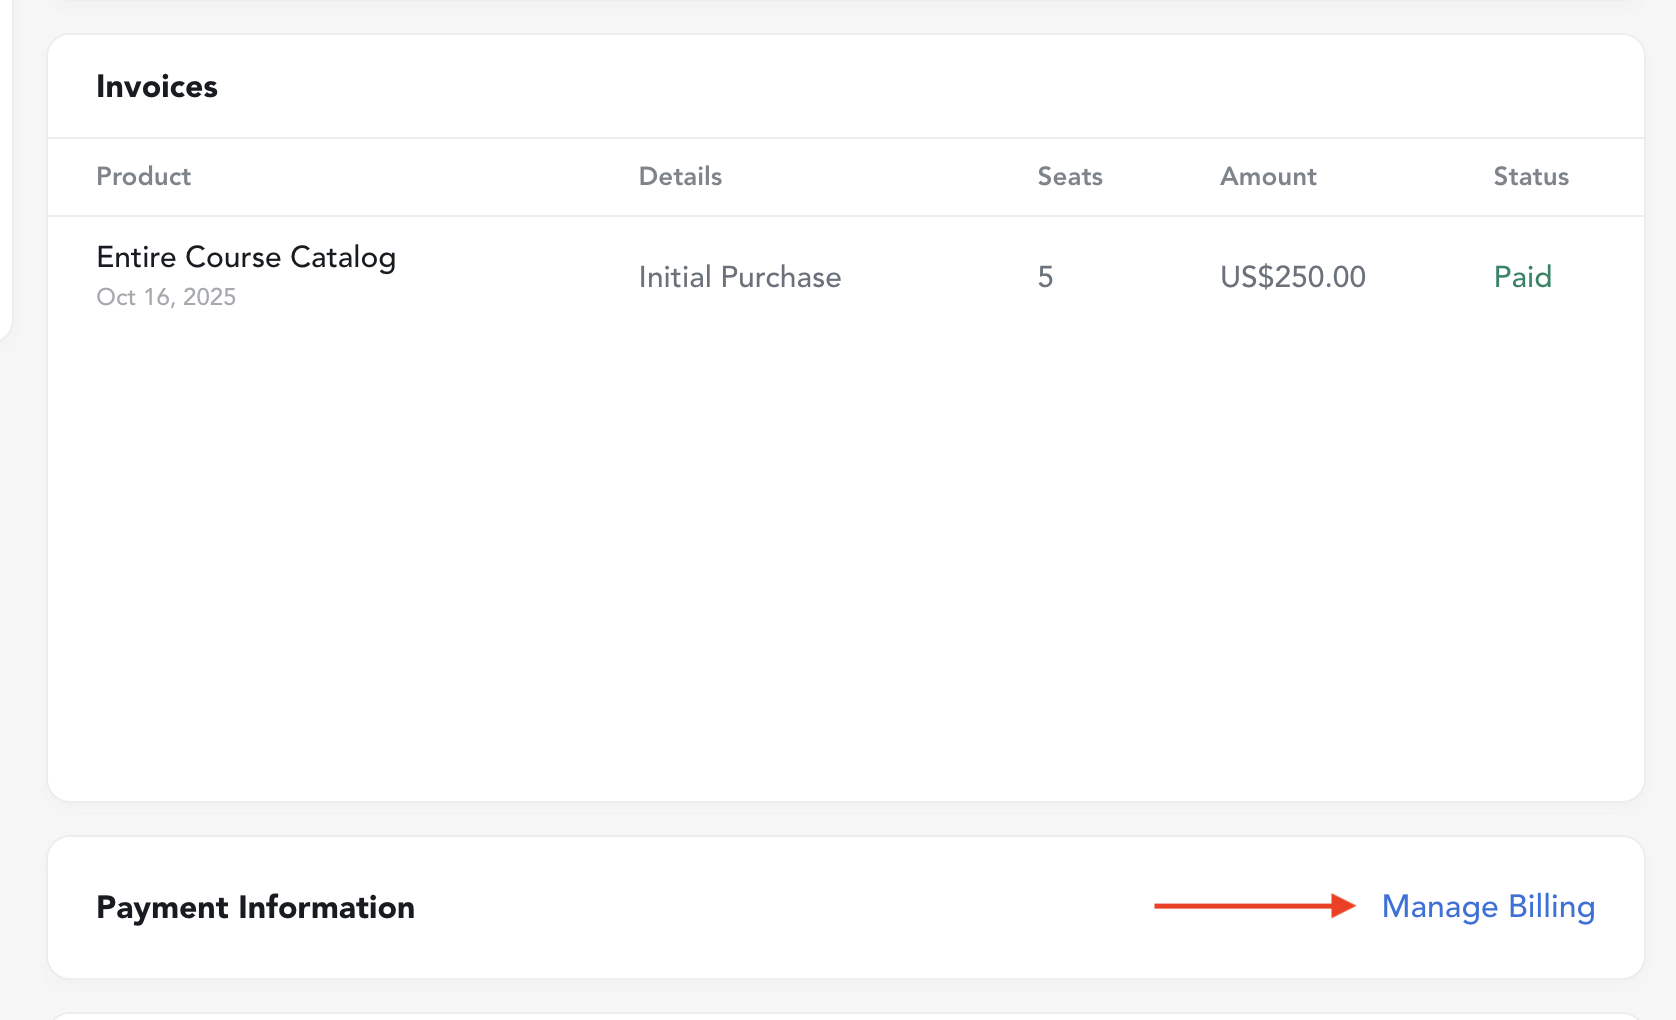Click the Status column header
This screenshot has height=1020, width=1676.
tap(1530, 177)
